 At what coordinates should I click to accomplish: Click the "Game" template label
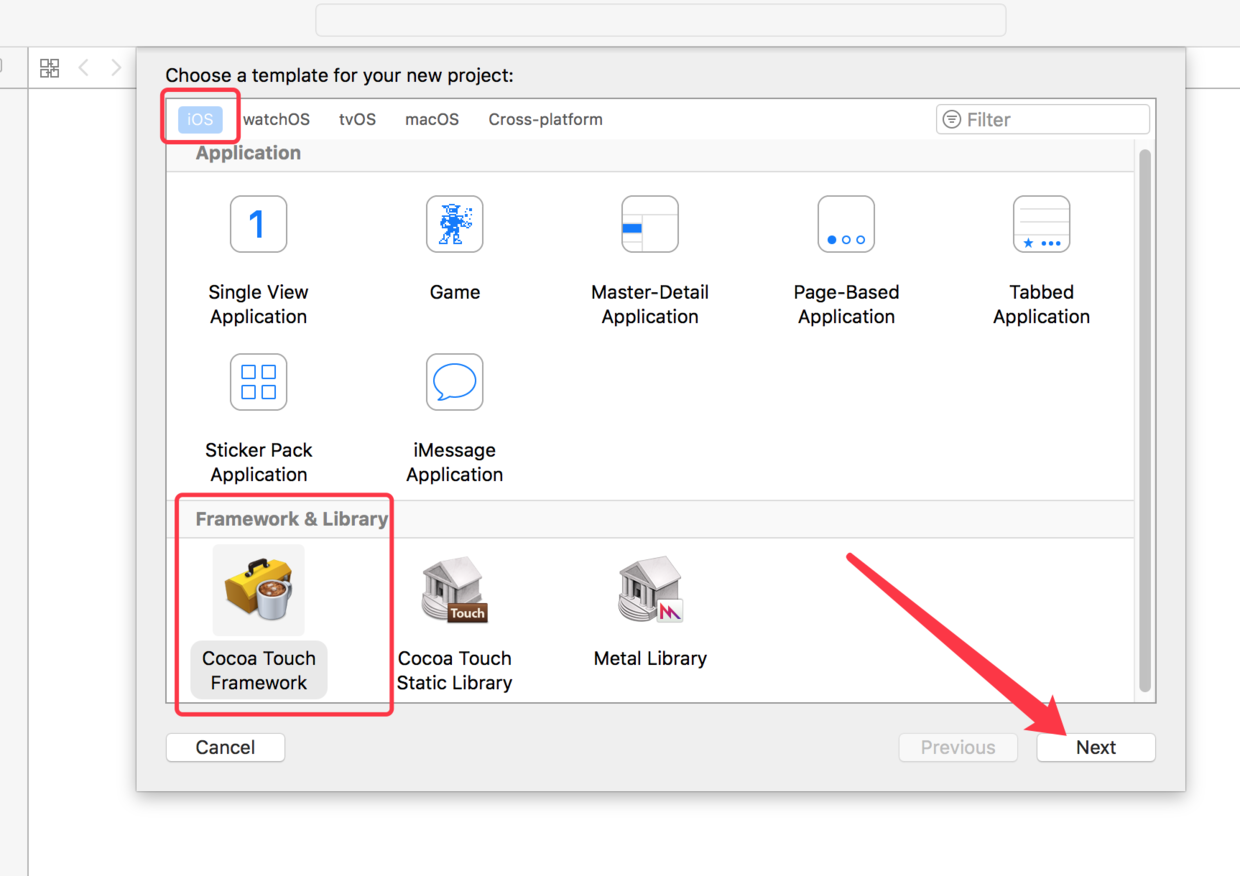(x=455, y=292)
